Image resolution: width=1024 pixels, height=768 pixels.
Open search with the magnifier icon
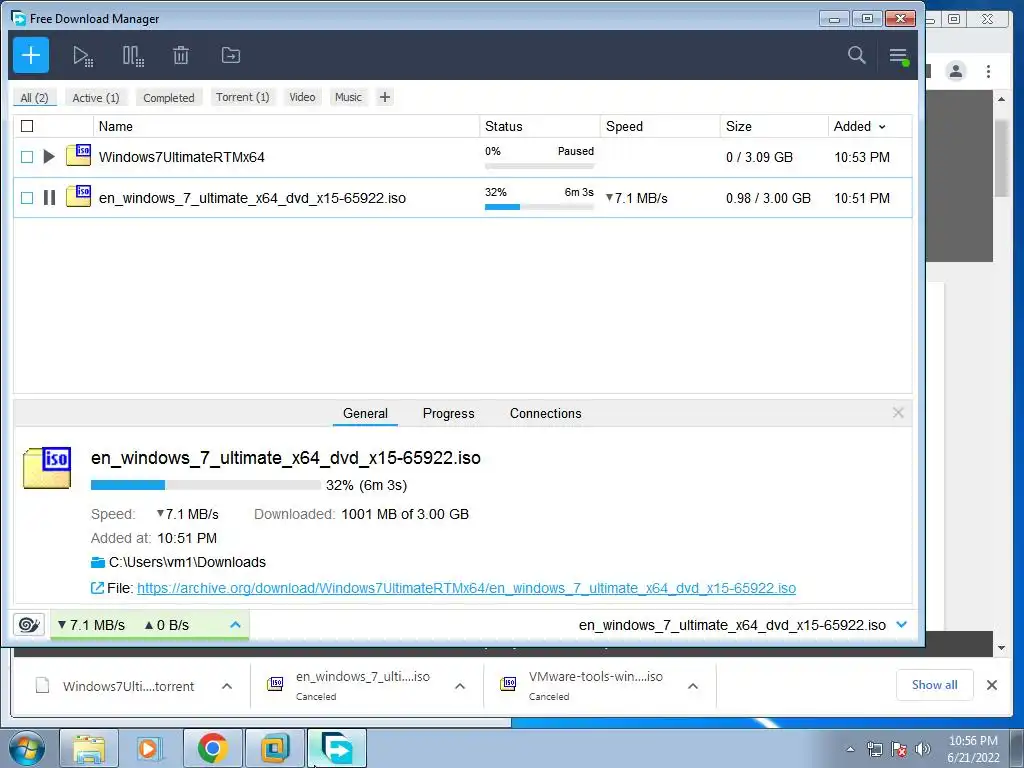(x=856, y=55)
